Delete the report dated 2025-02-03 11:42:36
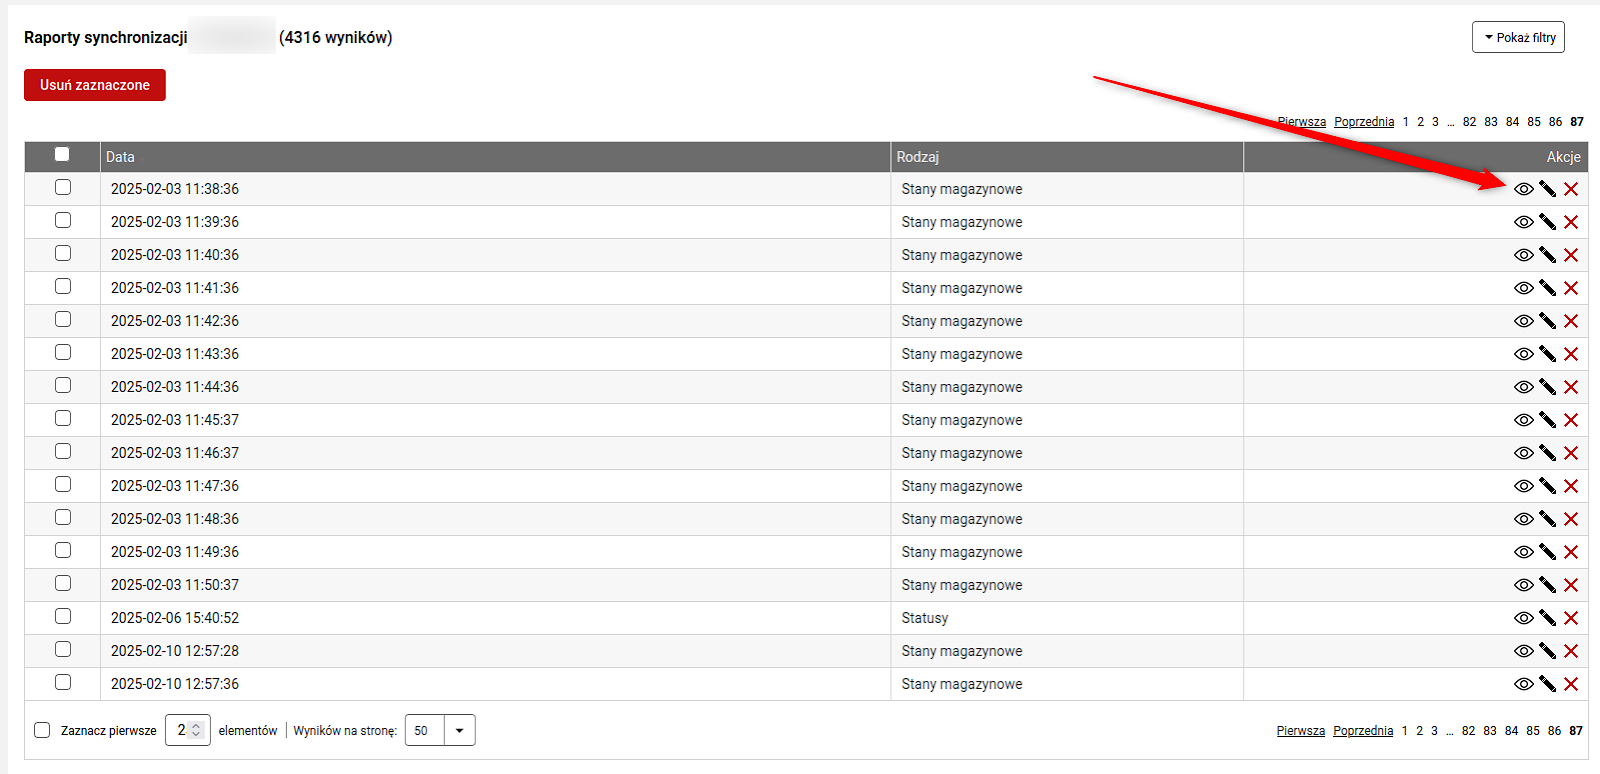Viewport: 1600px width, 774px height. tap(1571, 321)
